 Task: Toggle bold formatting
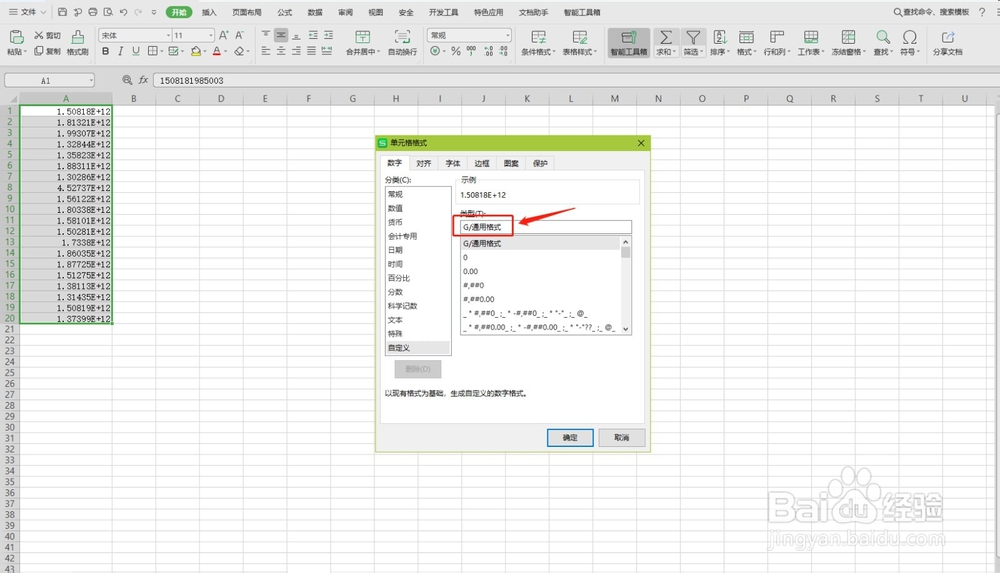coord(105,51)
